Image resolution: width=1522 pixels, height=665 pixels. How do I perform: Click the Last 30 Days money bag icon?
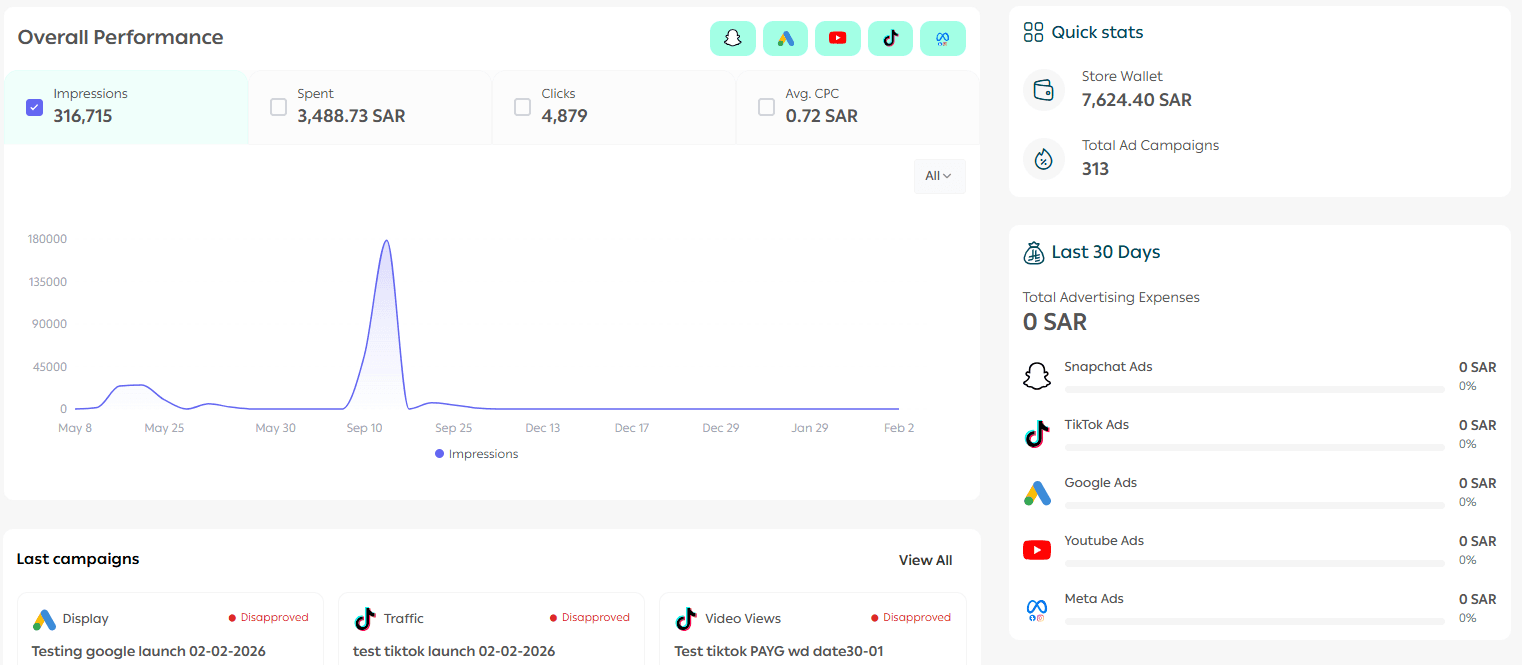1033,253
